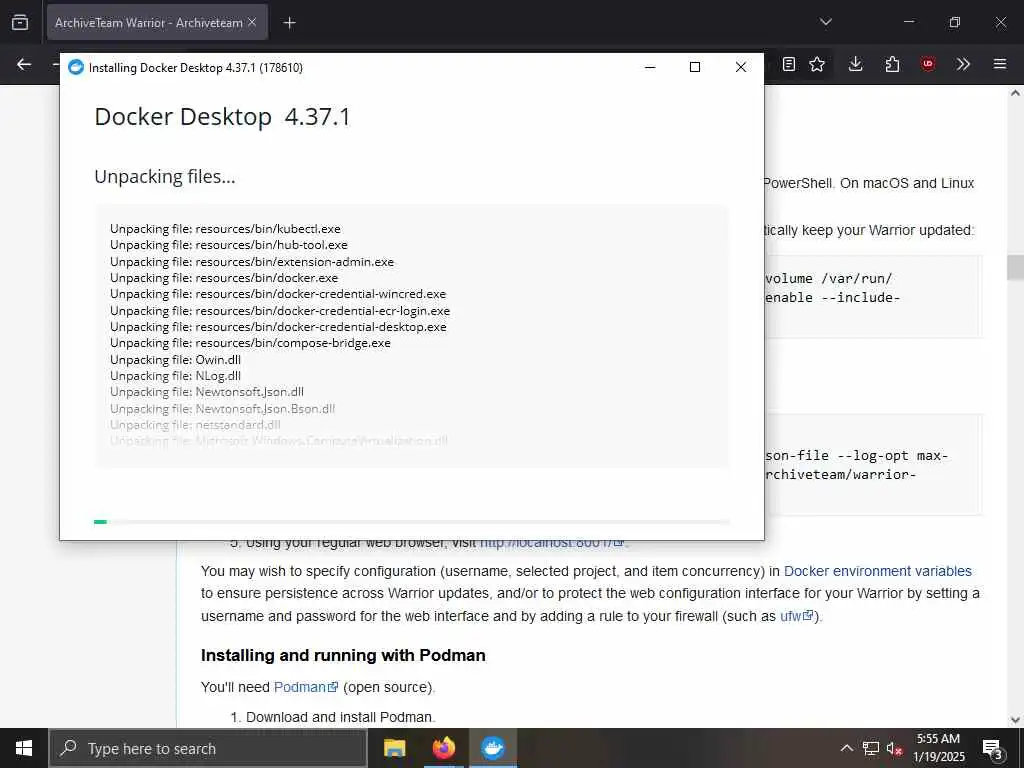Image resolution: width=1024 pixels, height=768 pixels.
Task: Select log line for docker-credential-wincred.exe
Action: (278, 294)
